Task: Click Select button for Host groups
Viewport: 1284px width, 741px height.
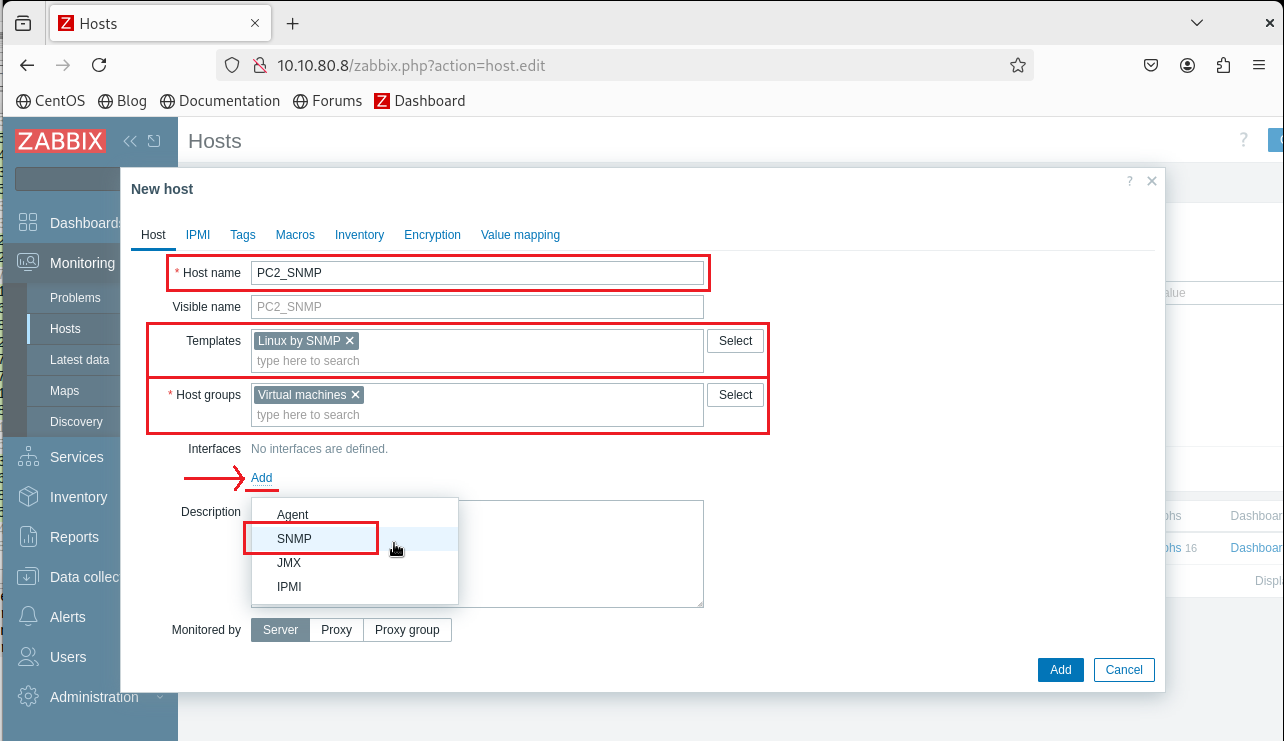Action: pyautogui.click(x=735, y=395)
